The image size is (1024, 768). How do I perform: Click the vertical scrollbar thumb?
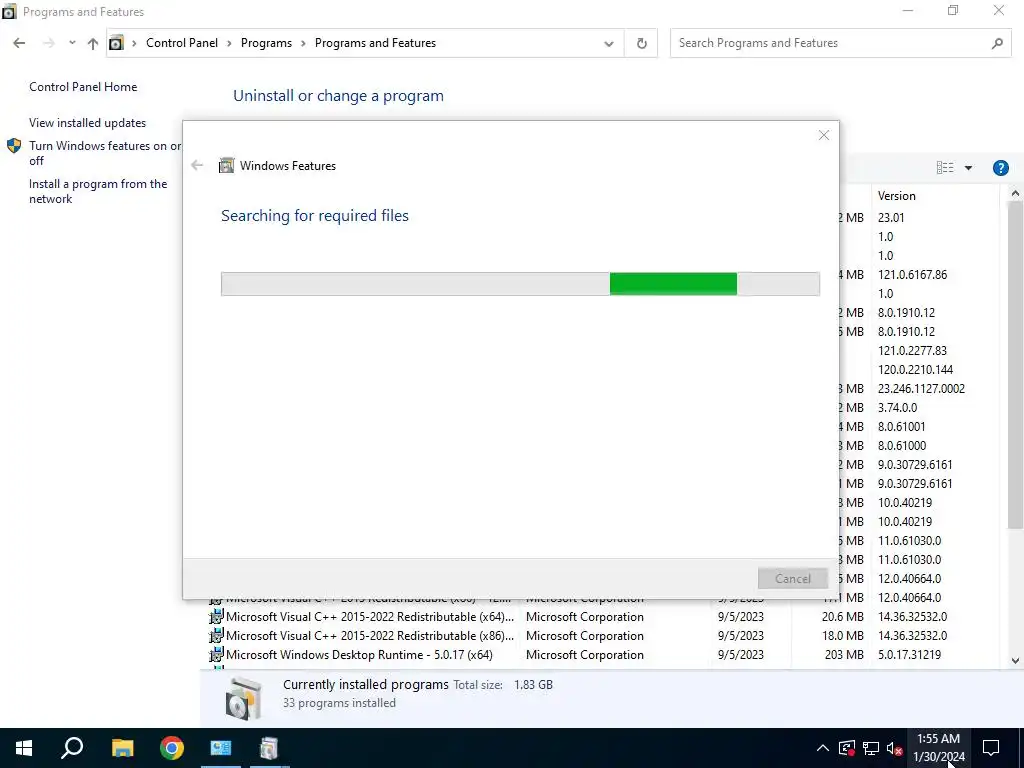click(1015, 364)
